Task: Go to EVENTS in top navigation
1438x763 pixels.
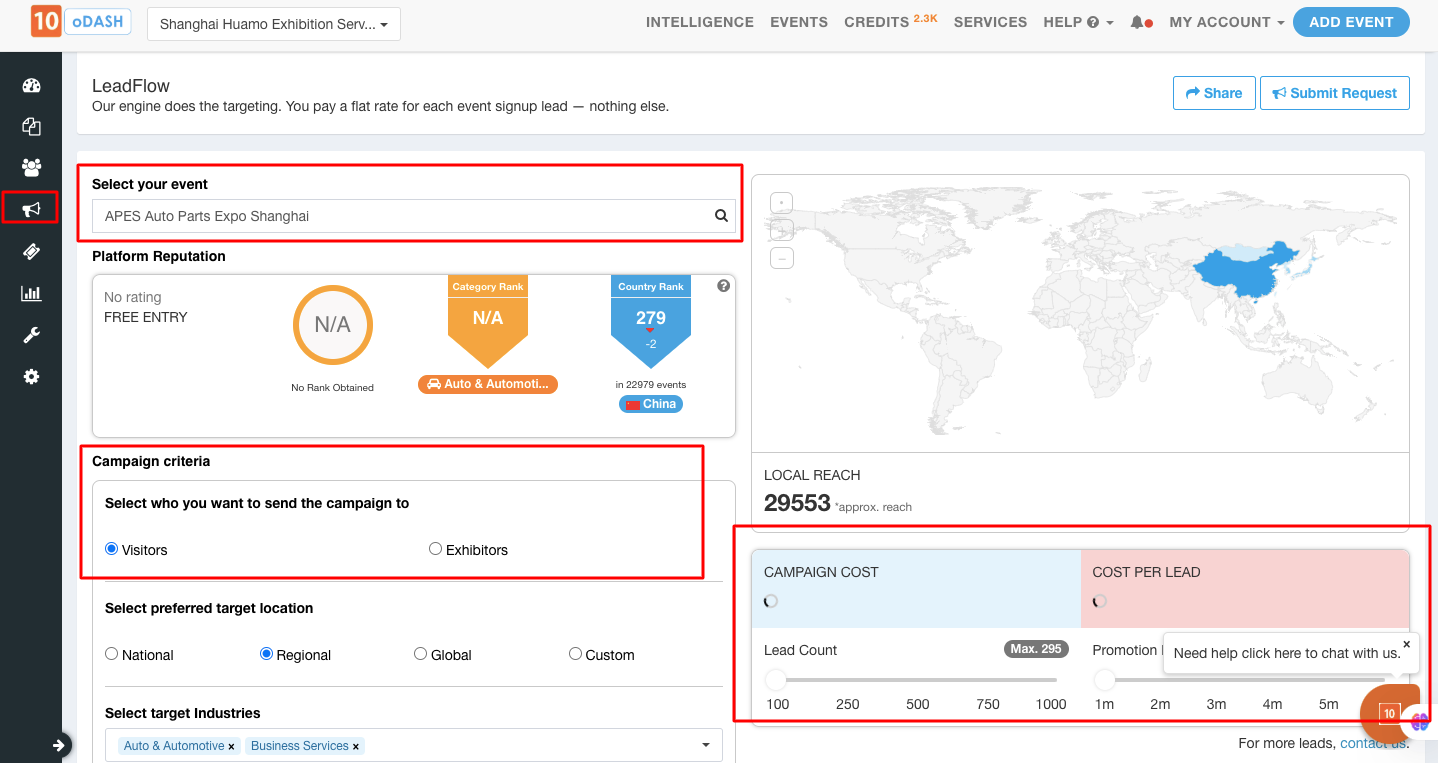Action: 799,22
